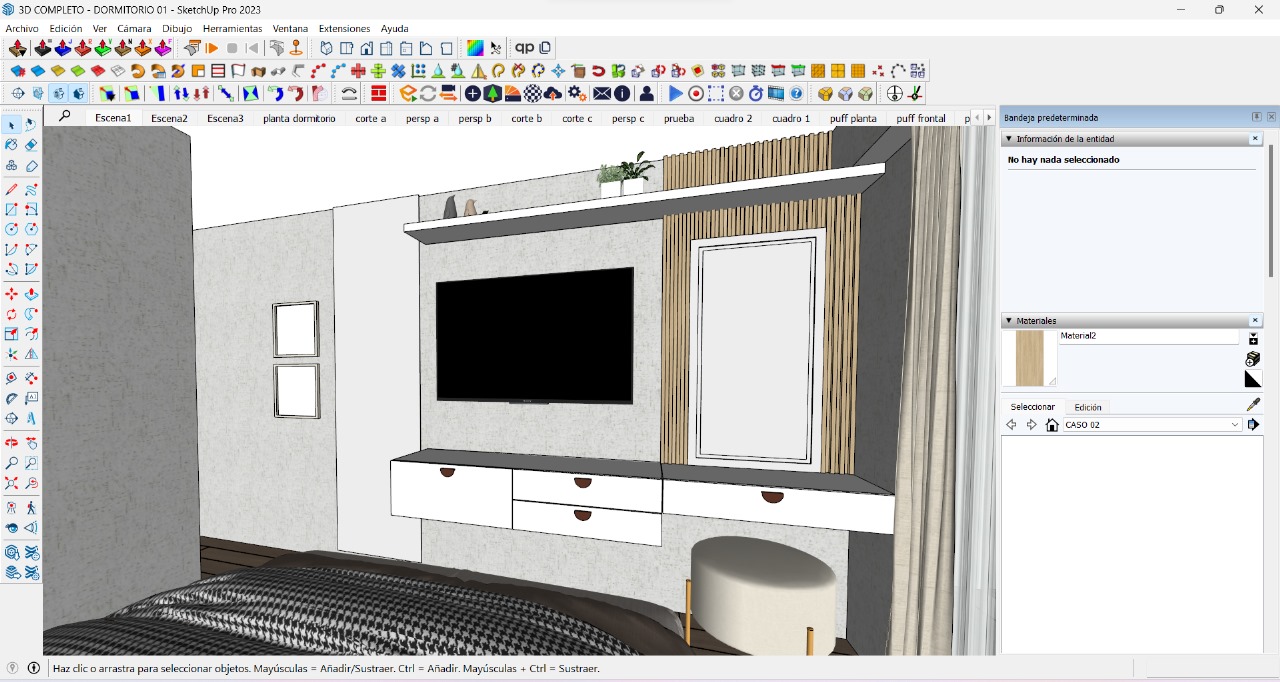Click the house icon in Materials browser

[x=1052, y=425]
